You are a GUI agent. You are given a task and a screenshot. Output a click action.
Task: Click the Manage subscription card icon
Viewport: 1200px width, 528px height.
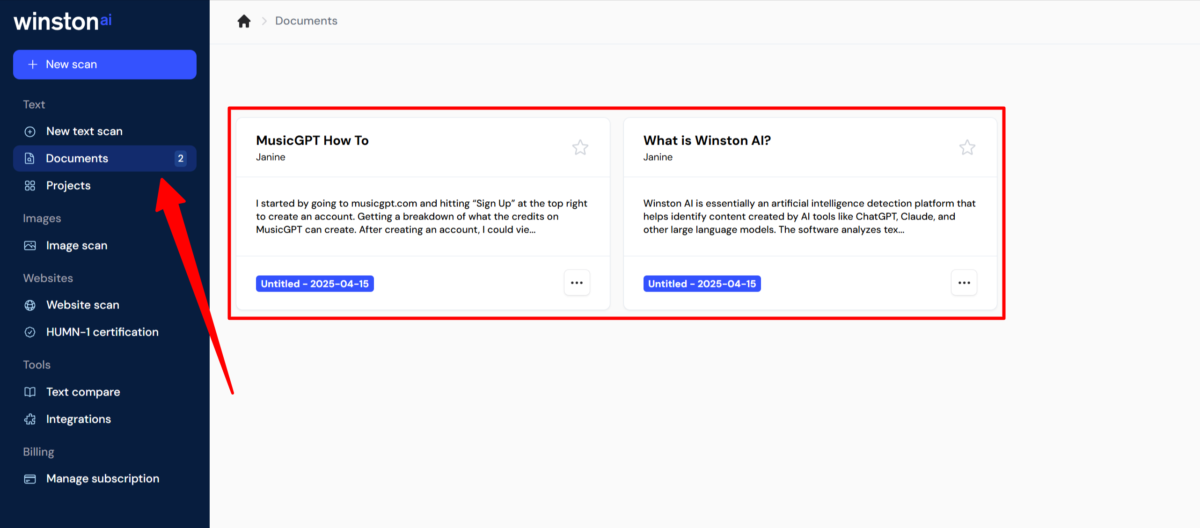click(30, 479)
